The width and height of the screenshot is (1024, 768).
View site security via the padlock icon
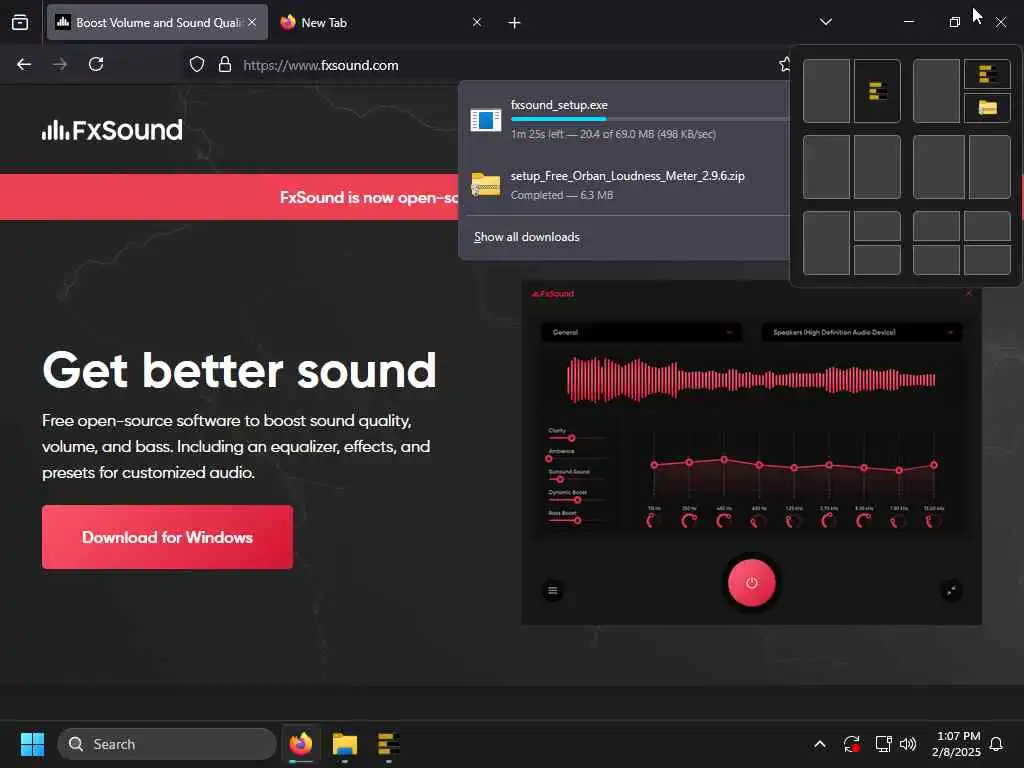[225, 65]
